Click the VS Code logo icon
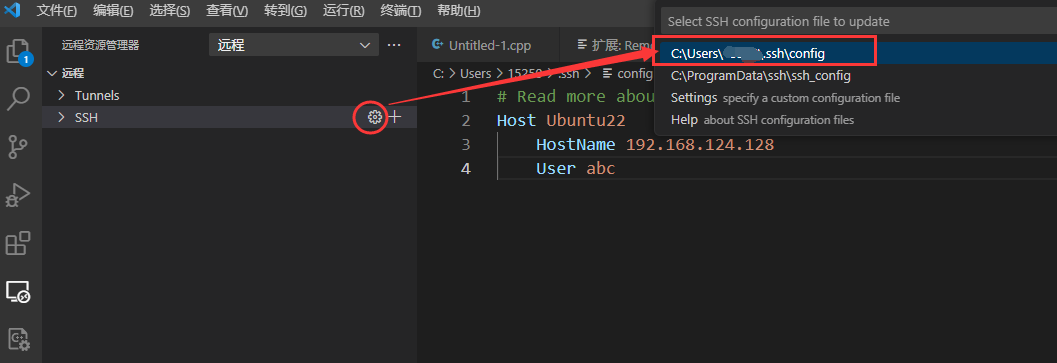Viewport: 1057px width, 363px height. [13, 11]
